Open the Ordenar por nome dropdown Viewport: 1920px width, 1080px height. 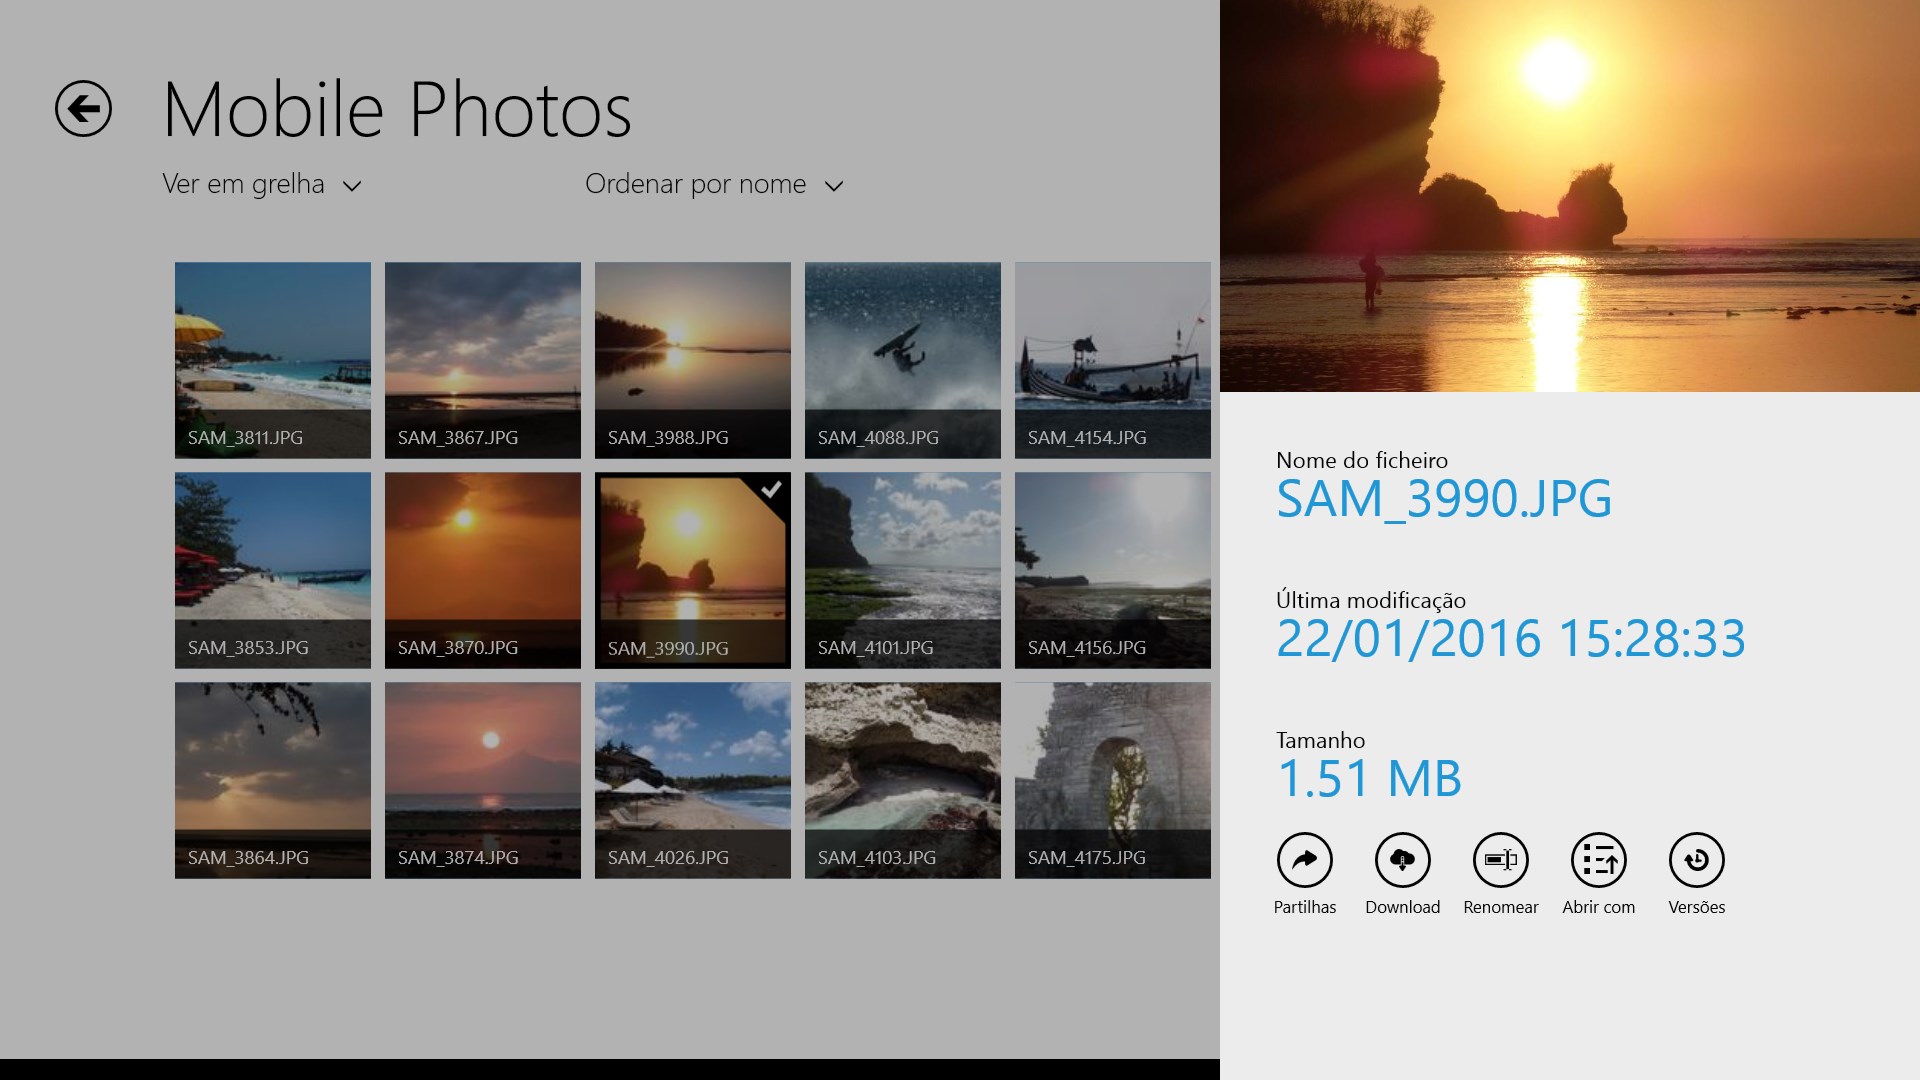(696, 185)
